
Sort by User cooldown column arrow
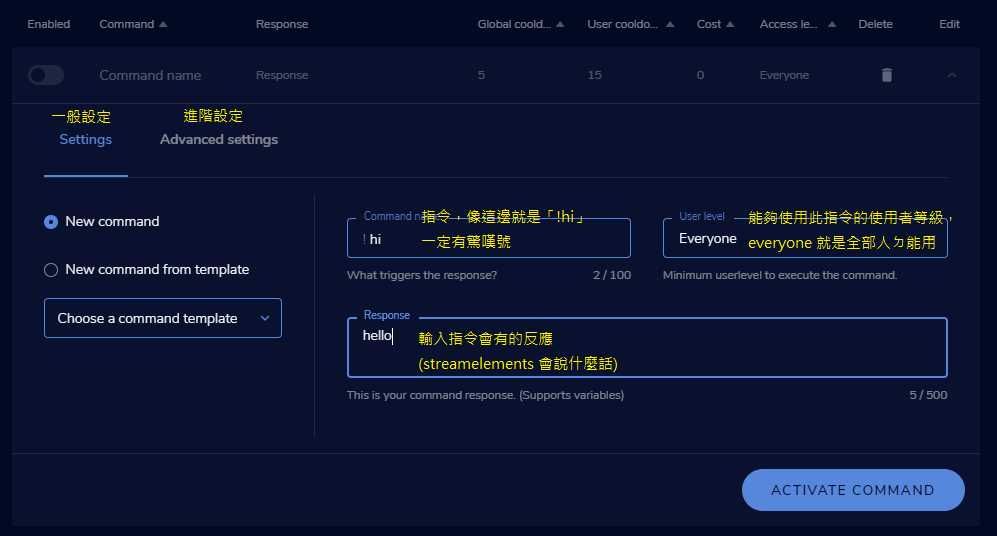point(670,24)
